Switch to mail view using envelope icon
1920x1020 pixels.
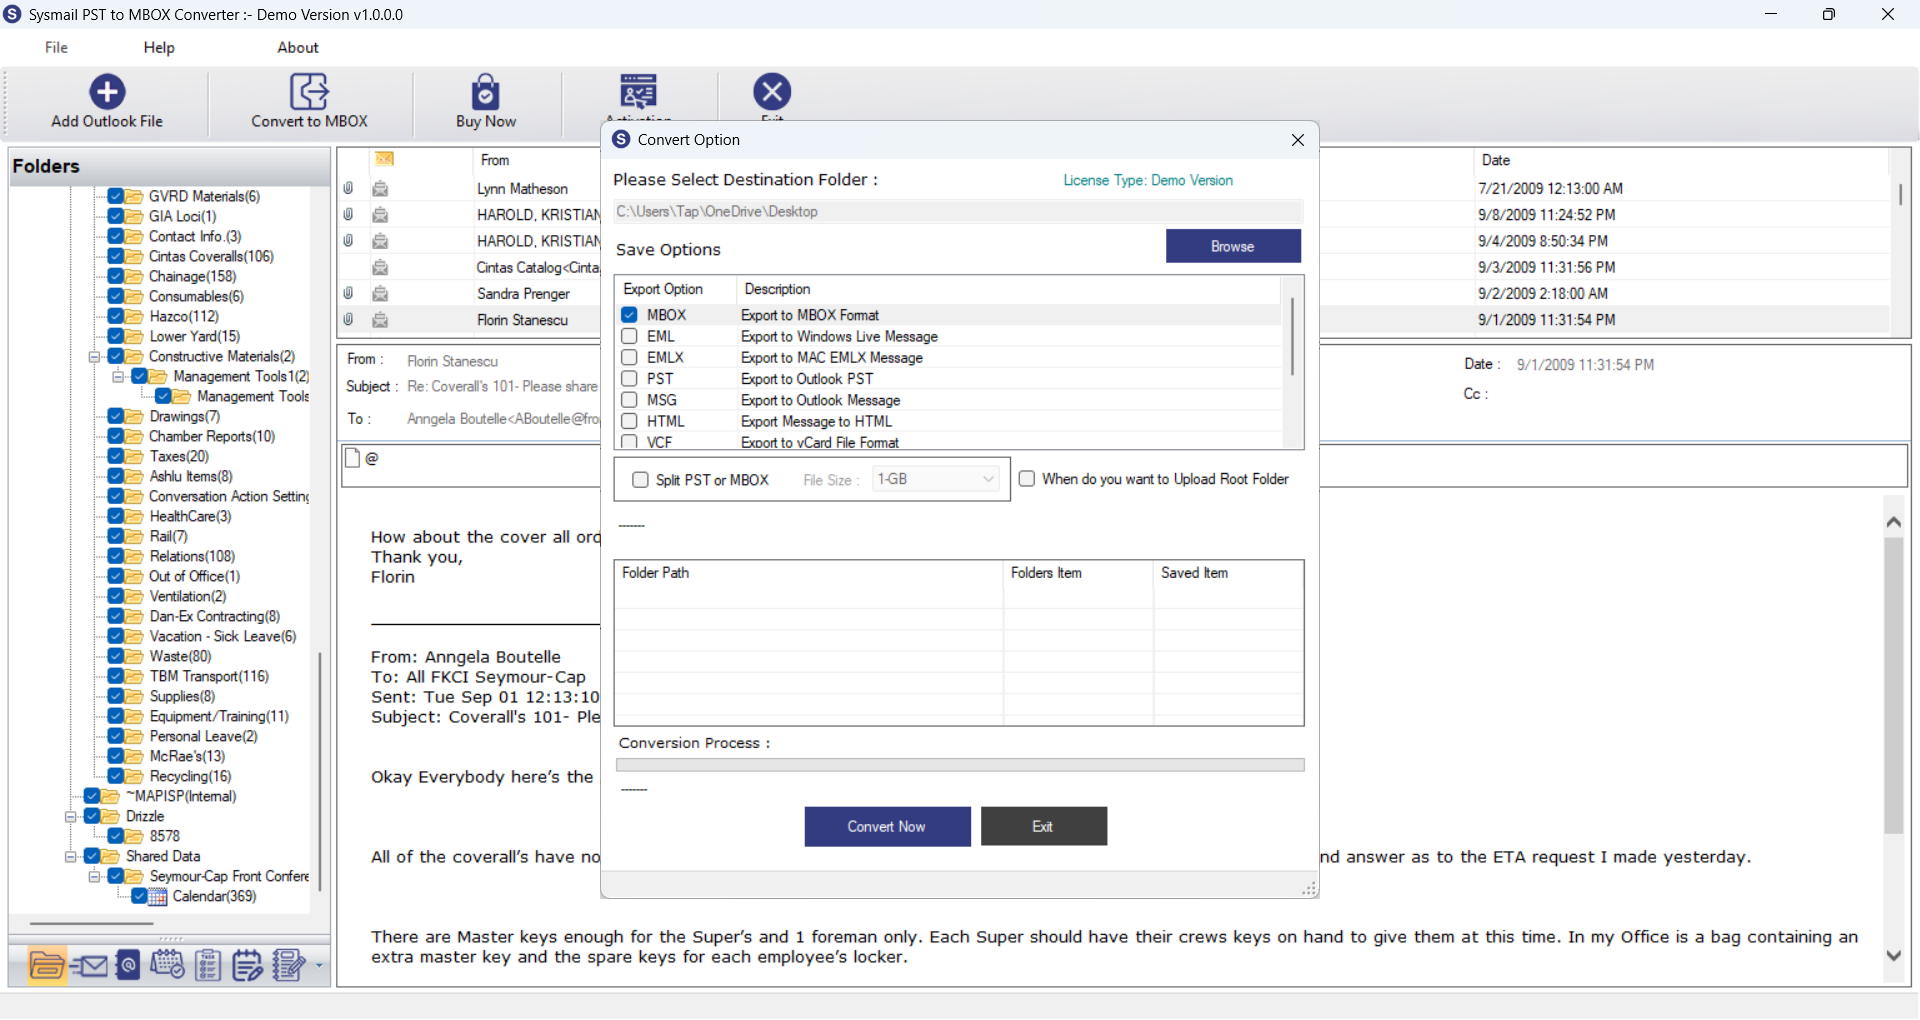coord(89,965)
